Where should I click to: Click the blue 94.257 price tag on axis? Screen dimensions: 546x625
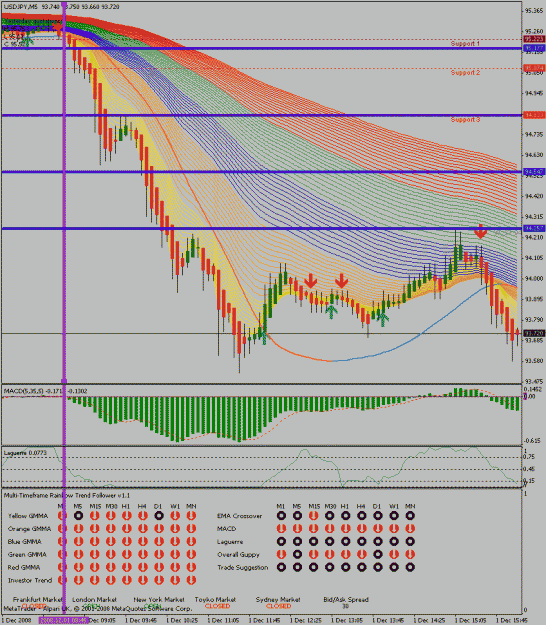click(534, 228)
